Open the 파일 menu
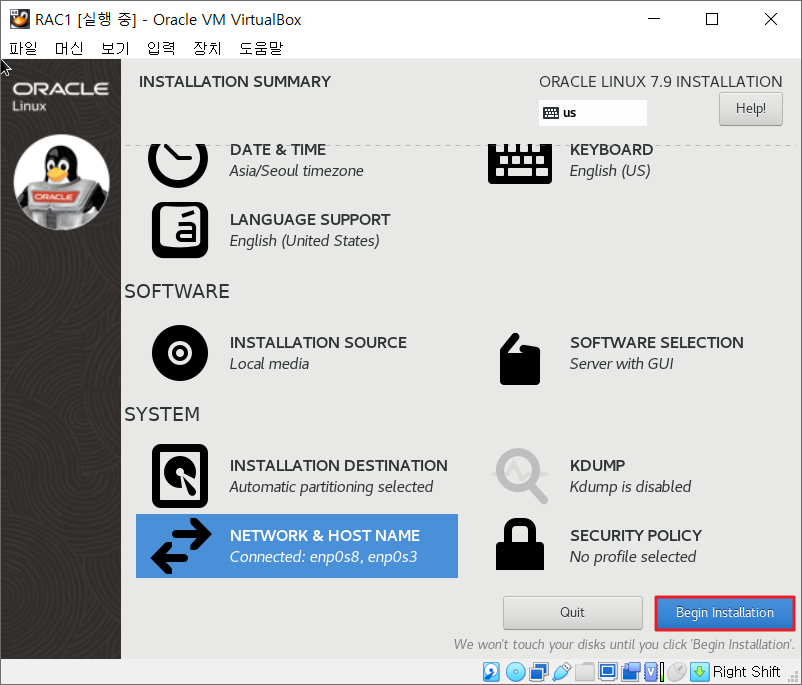This screenshot has width=802, height=685. tap(23, 48)
